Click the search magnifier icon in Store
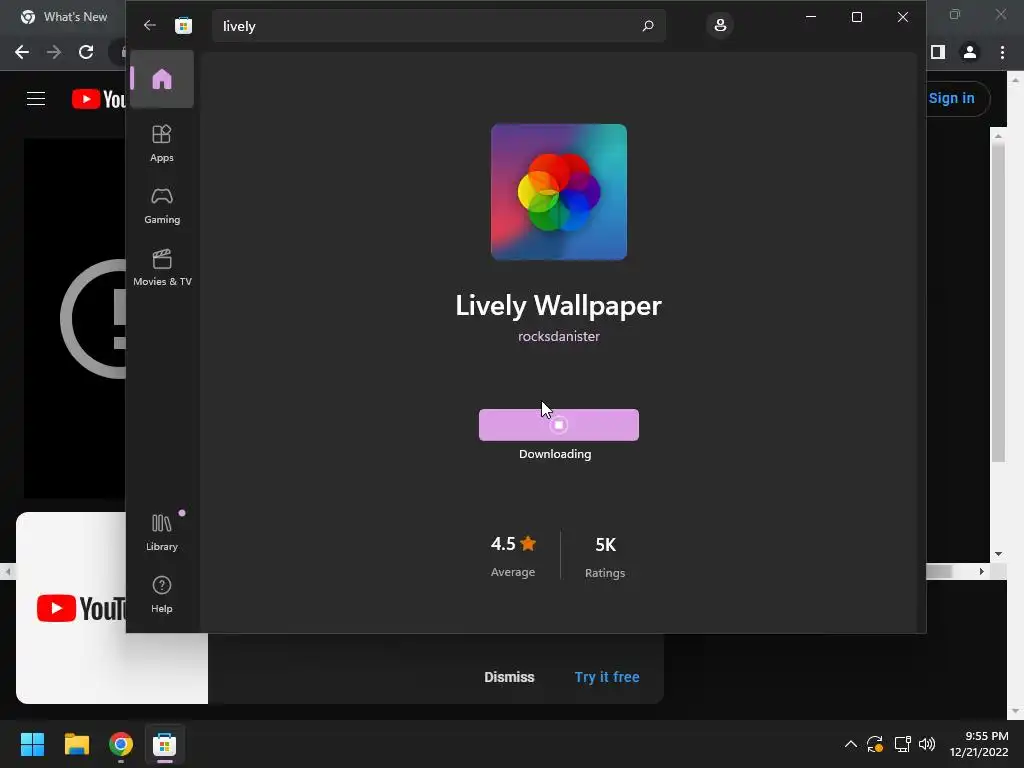1024x768 pixels. (648, 25)
